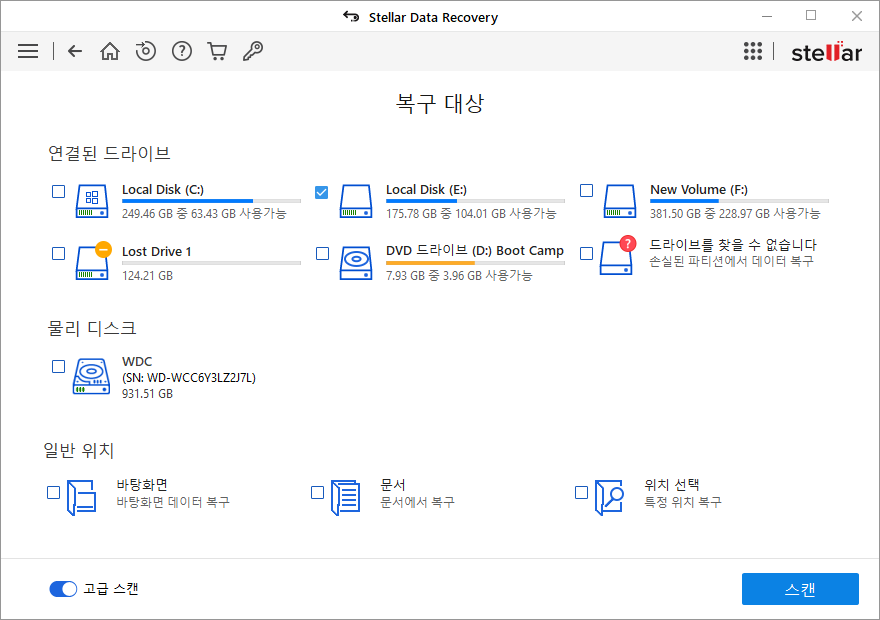Screen dimensions: 880x620
Task: Click the 드라이브를 찾을 수 없습니다 label
Action: tap(733, 245)
